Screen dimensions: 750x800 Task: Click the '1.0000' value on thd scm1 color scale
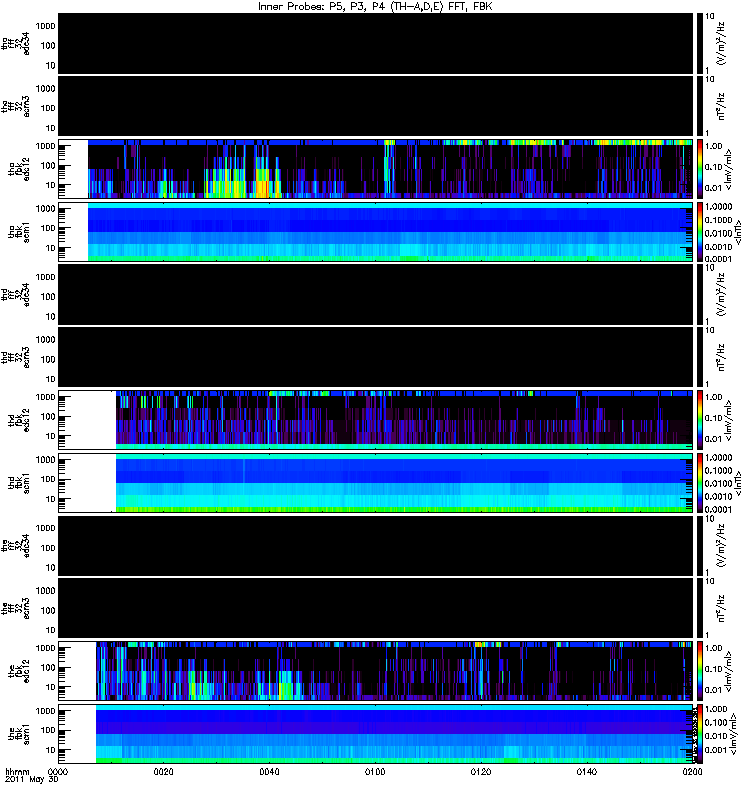pyautogui.click(x=718, y=458)
